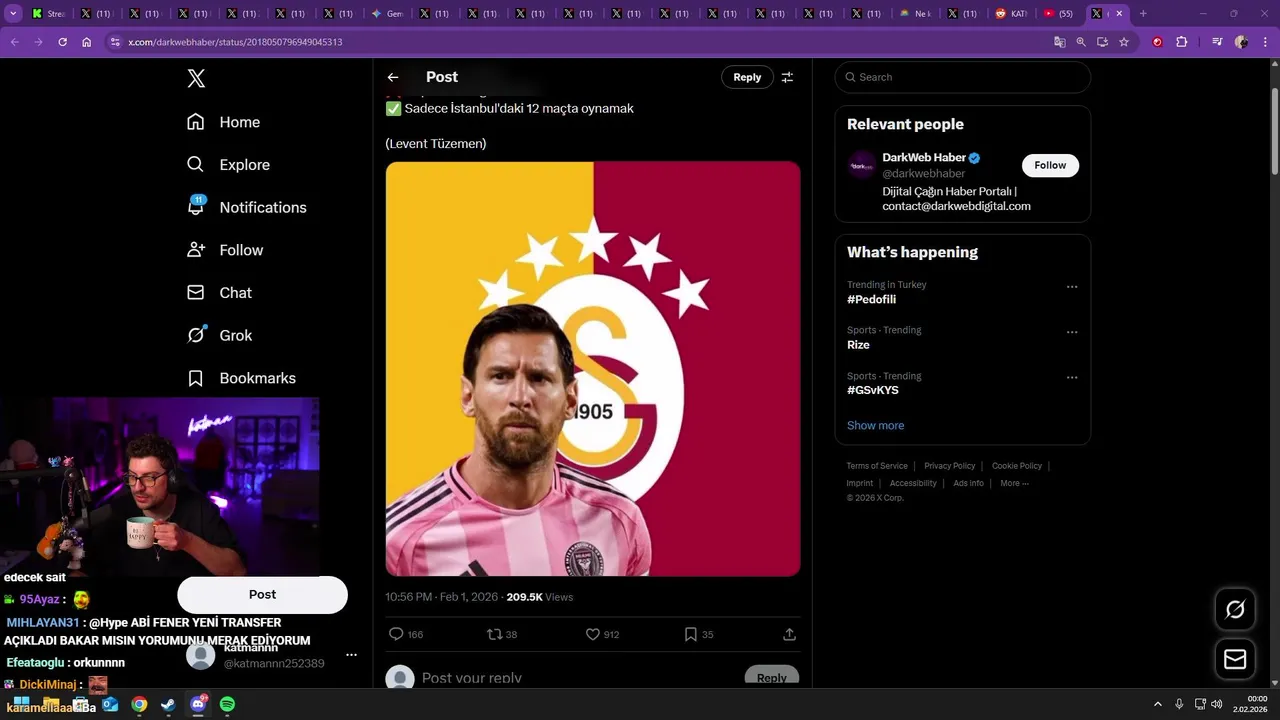
Task: Open the extensions puzzle icon
Action: (x=1182, y=42)
